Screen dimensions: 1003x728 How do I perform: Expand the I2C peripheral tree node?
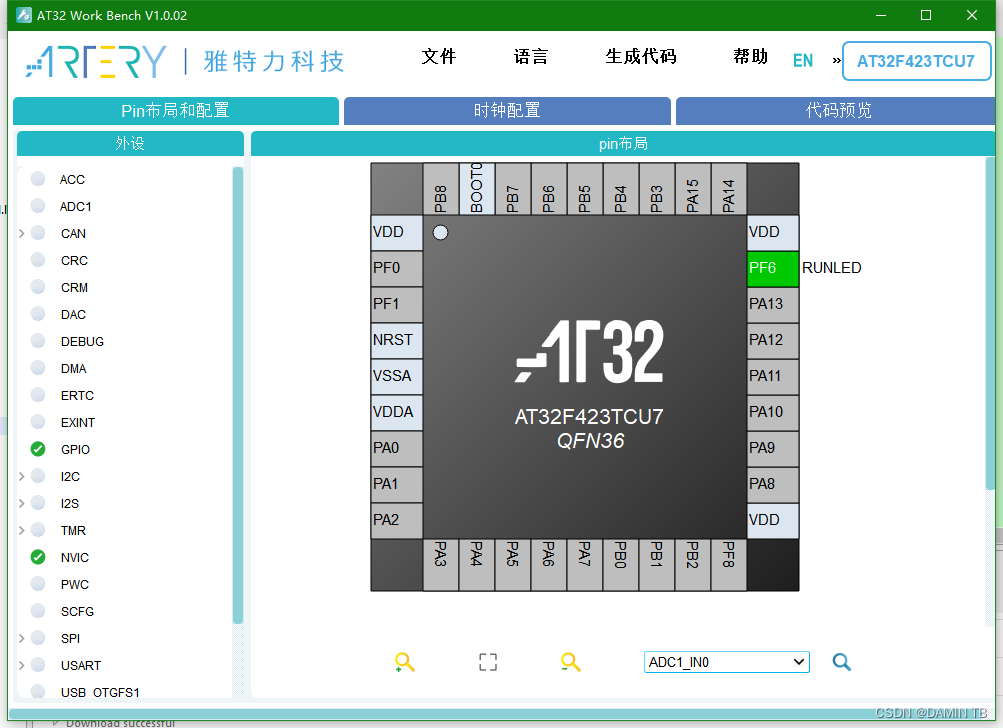(x=21, y=476)
